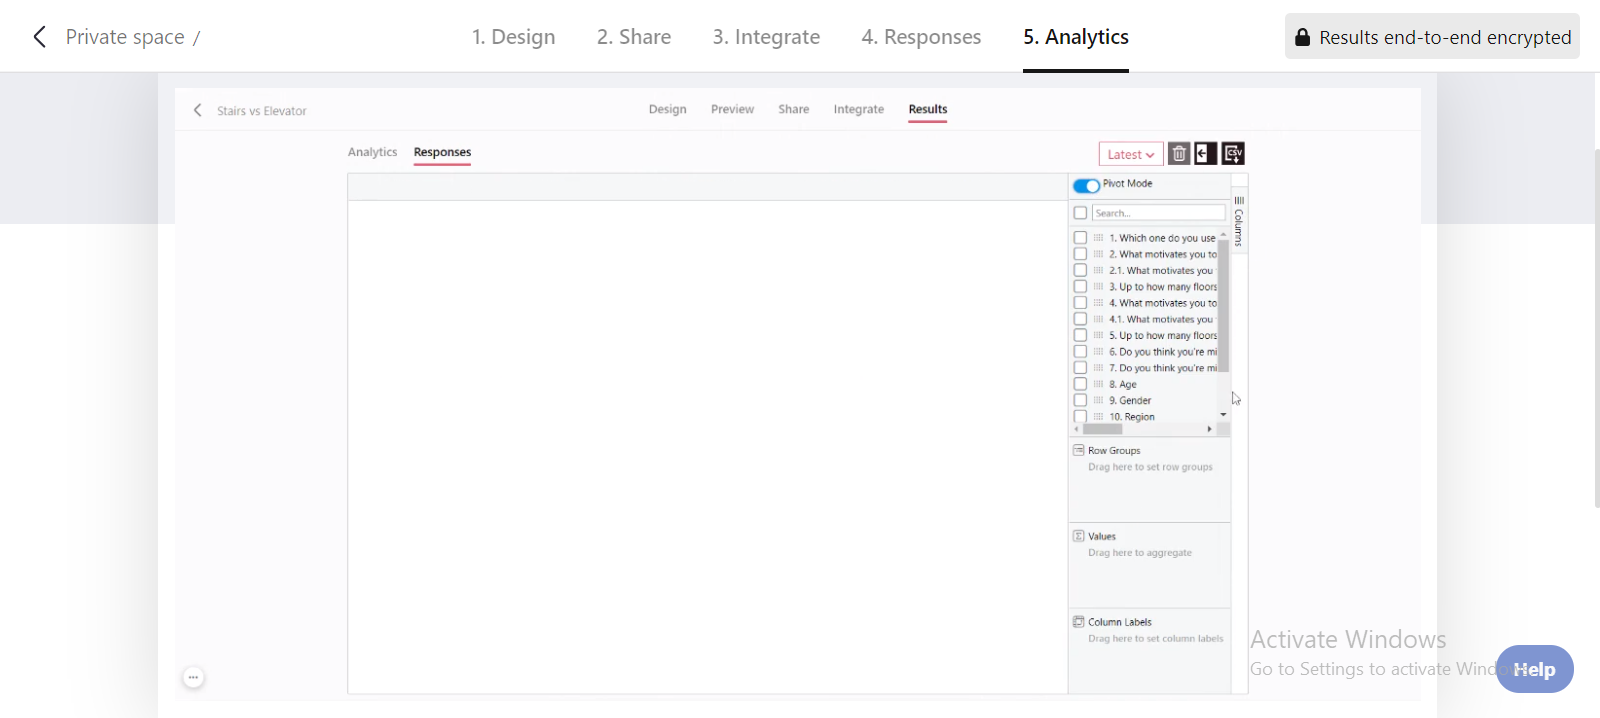Check '2.1. What motivates you' column
The image size is (1600, 718).
(x=1080, y=270)
